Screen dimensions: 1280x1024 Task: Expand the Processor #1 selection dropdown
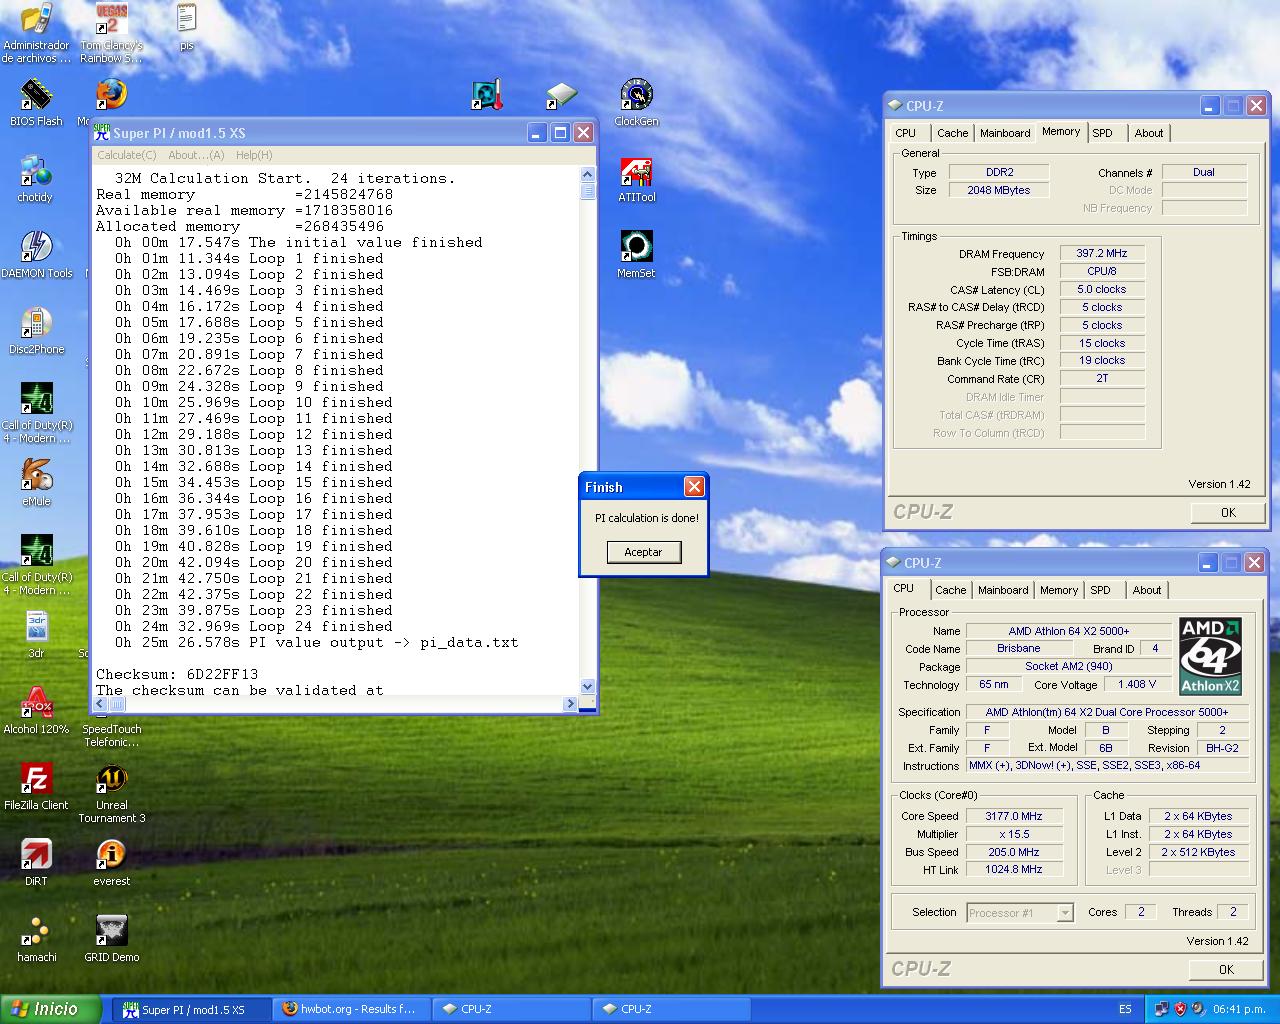1064,912
